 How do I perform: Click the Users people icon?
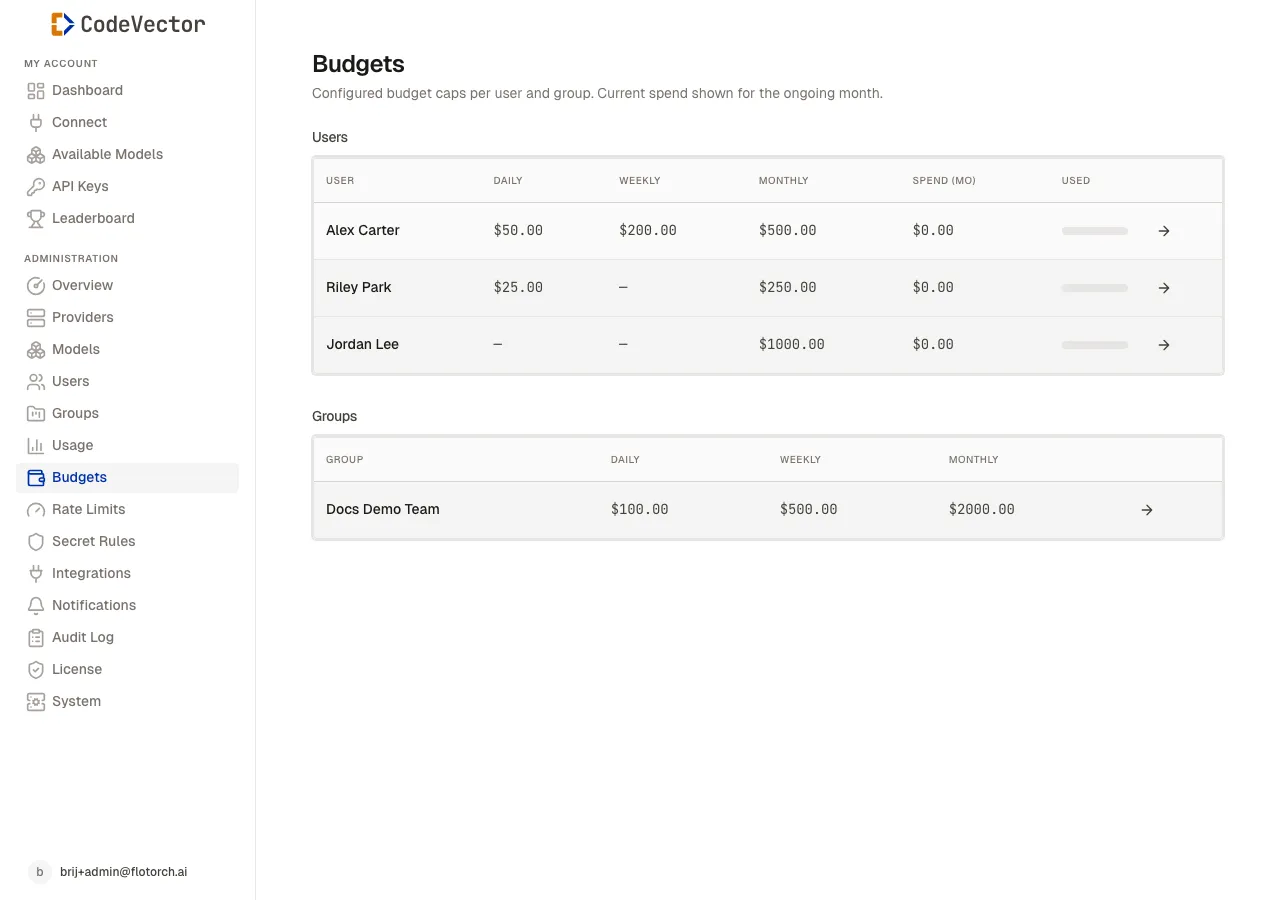(x=36, y=382)
